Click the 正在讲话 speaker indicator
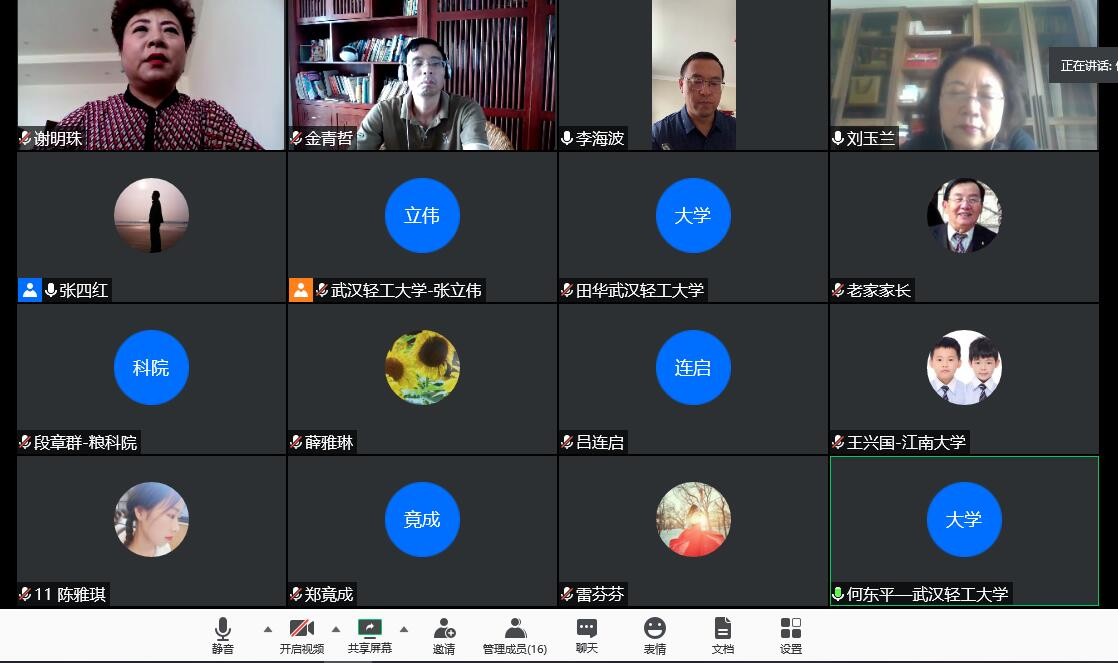1118x663 pixels. [1084, 66]
